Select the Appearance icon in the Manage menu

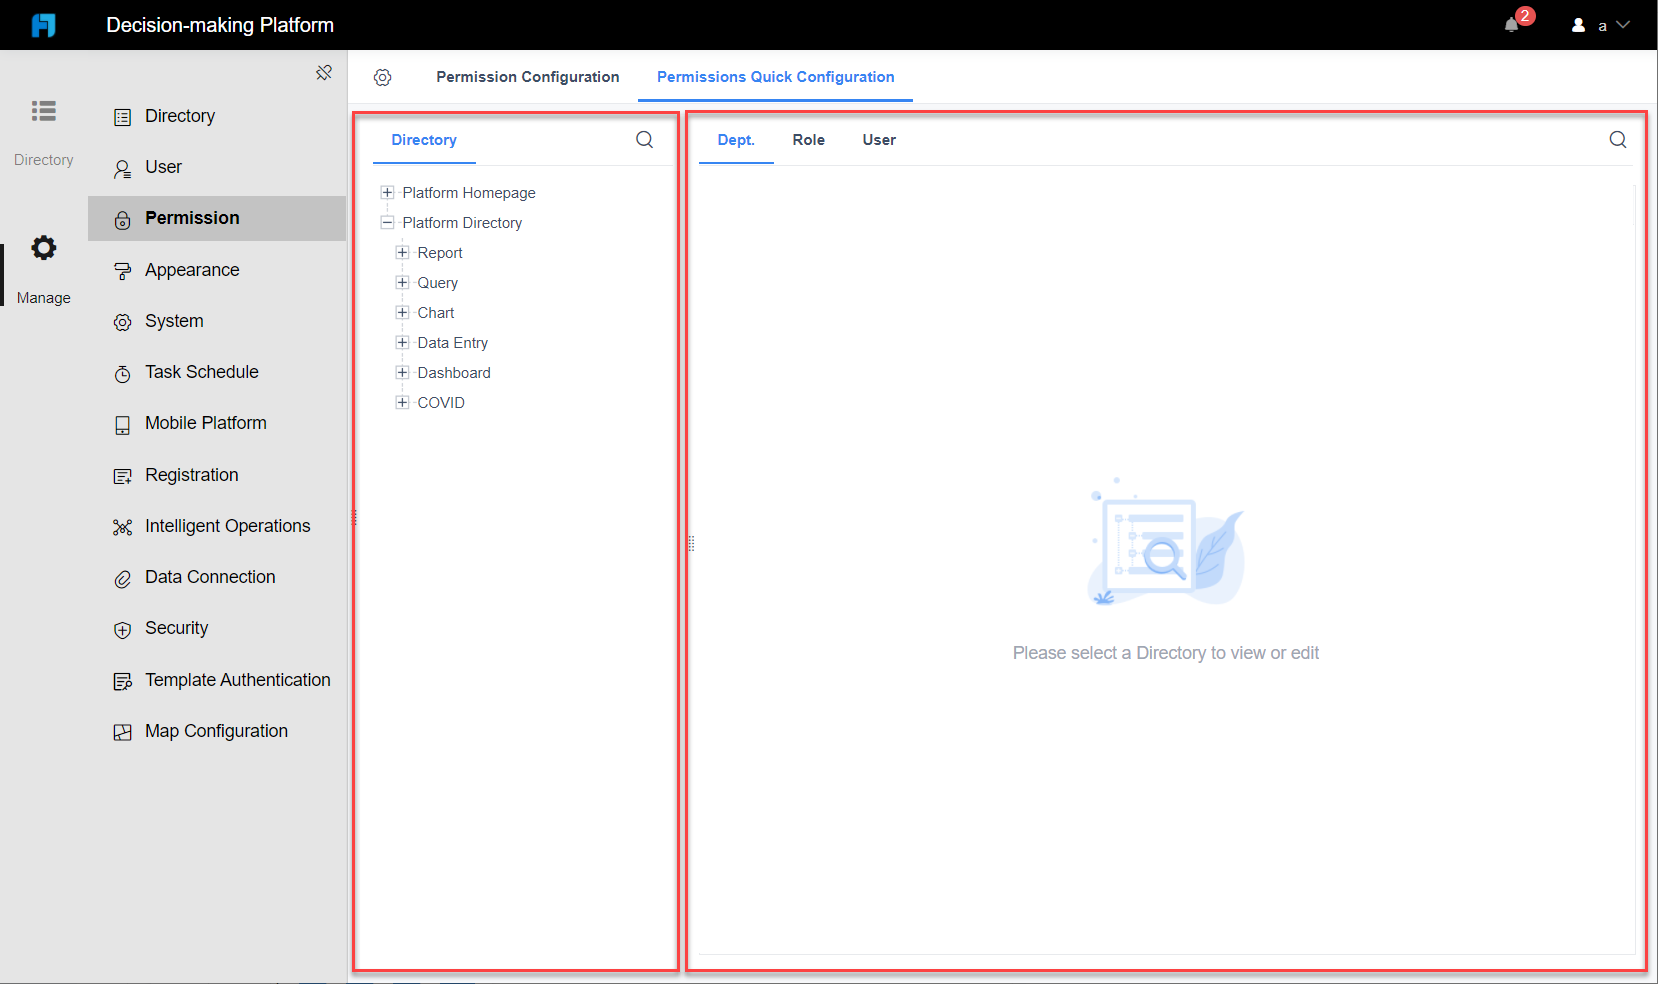click(122, 269)
